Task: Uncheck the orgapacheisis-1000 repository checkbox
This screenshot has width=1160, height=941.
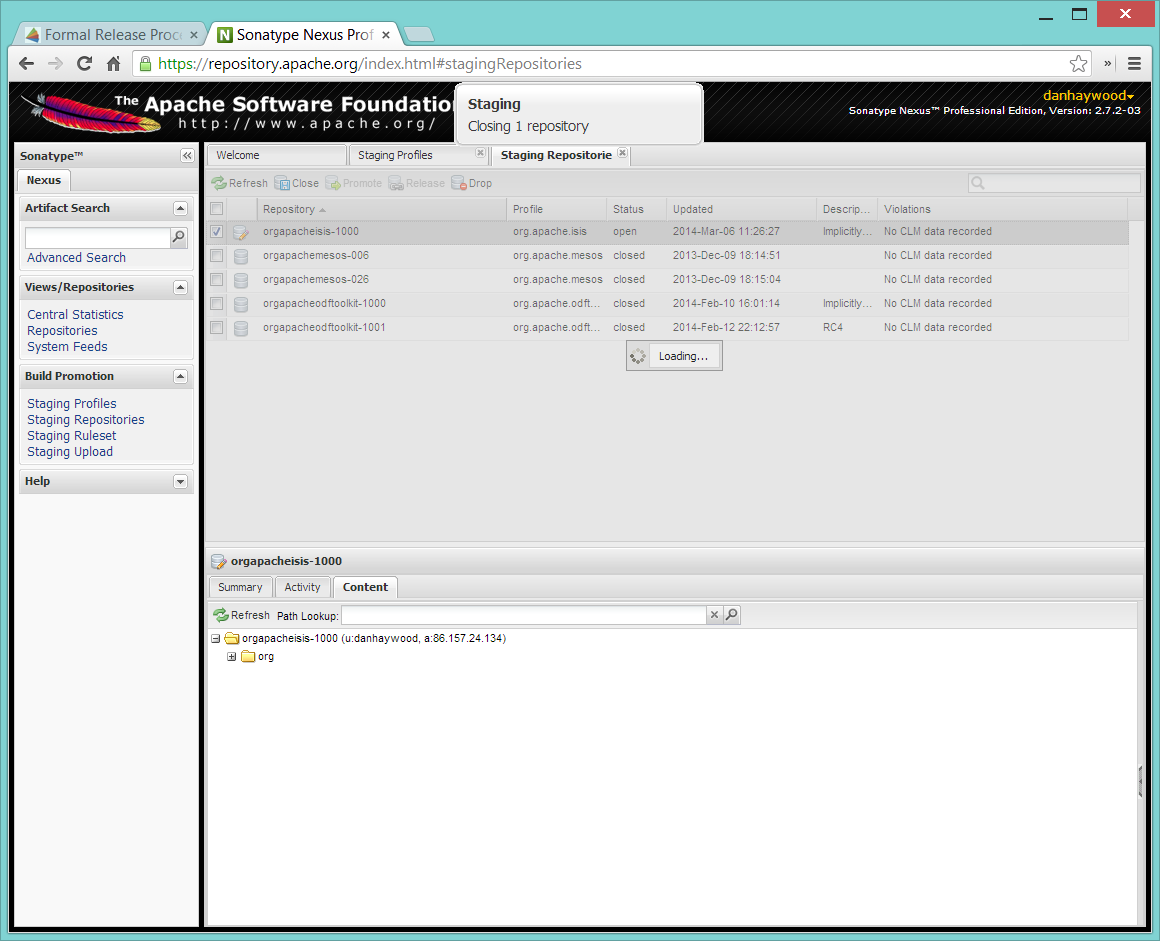Action: tap(217, 231)
